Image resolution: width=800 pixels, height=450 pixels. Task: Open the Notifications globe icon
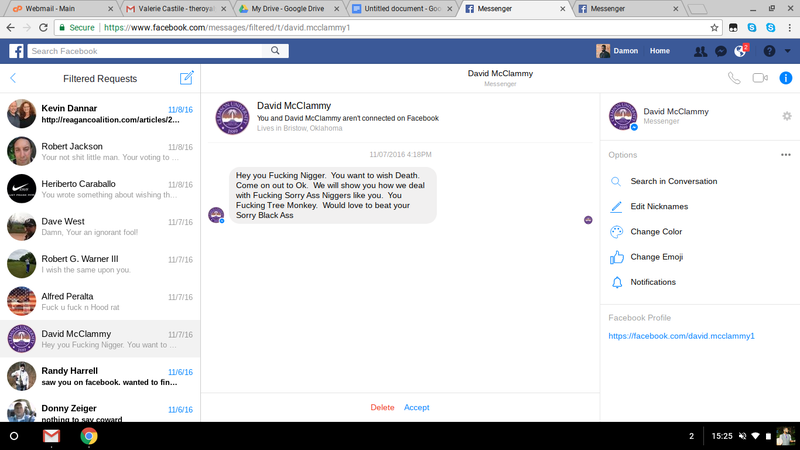point(740,51)
